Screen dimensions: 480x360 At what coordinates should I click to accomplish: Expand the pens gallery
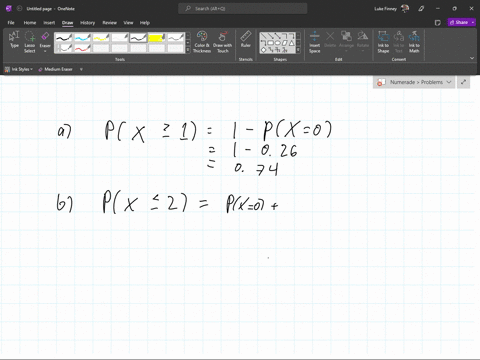(x=187, y=50)
